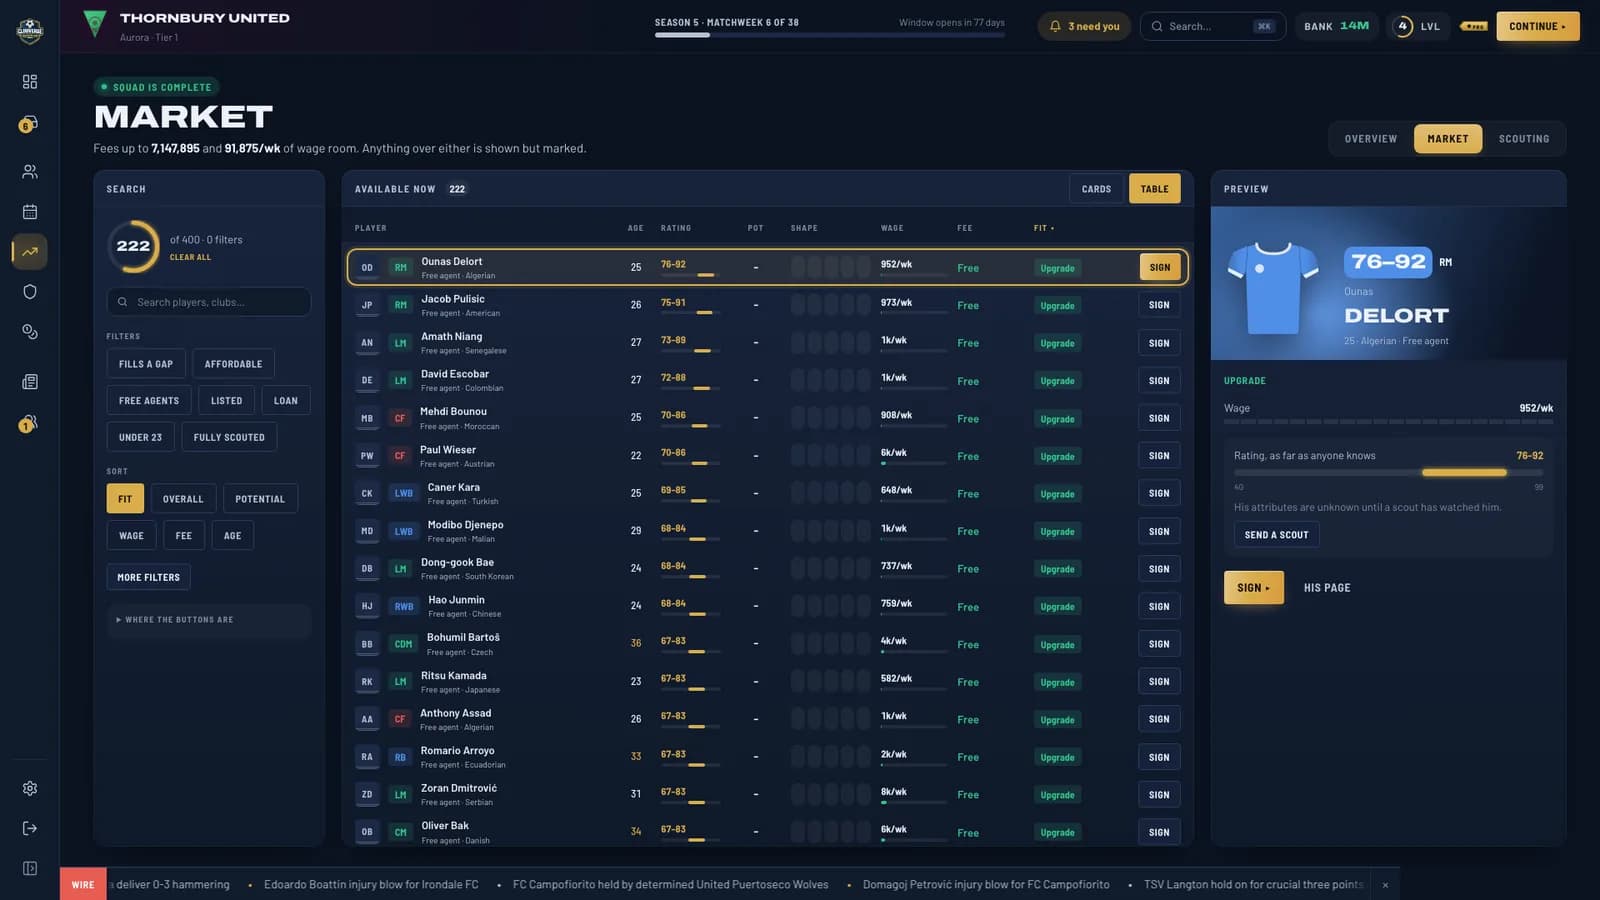Toggle the 'Free agents' filter

coord(149,401)
